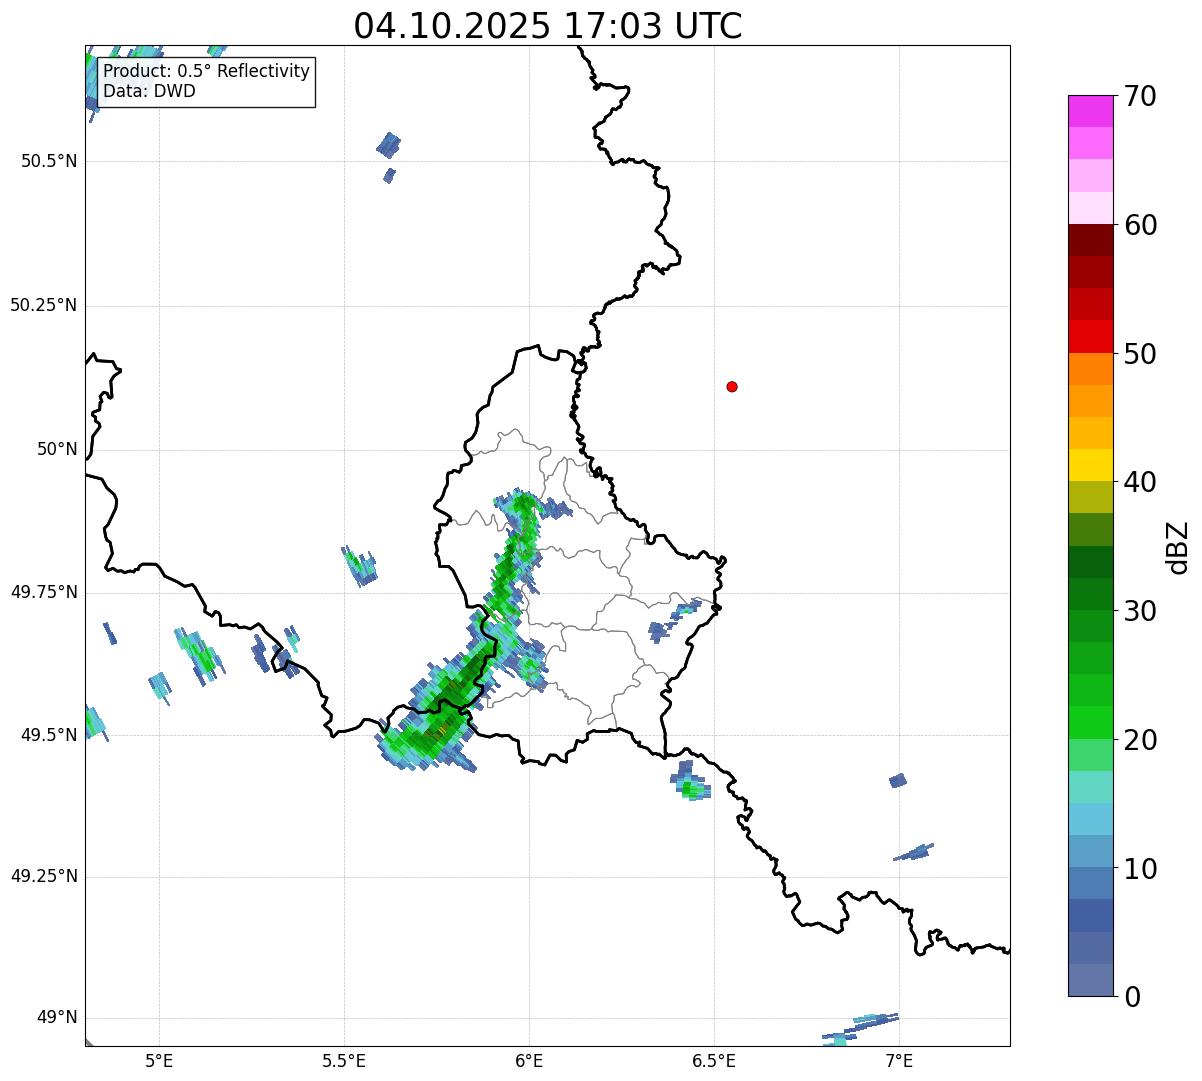Pick the orange colorbar swatch below 50

[x=1090, y=369]
